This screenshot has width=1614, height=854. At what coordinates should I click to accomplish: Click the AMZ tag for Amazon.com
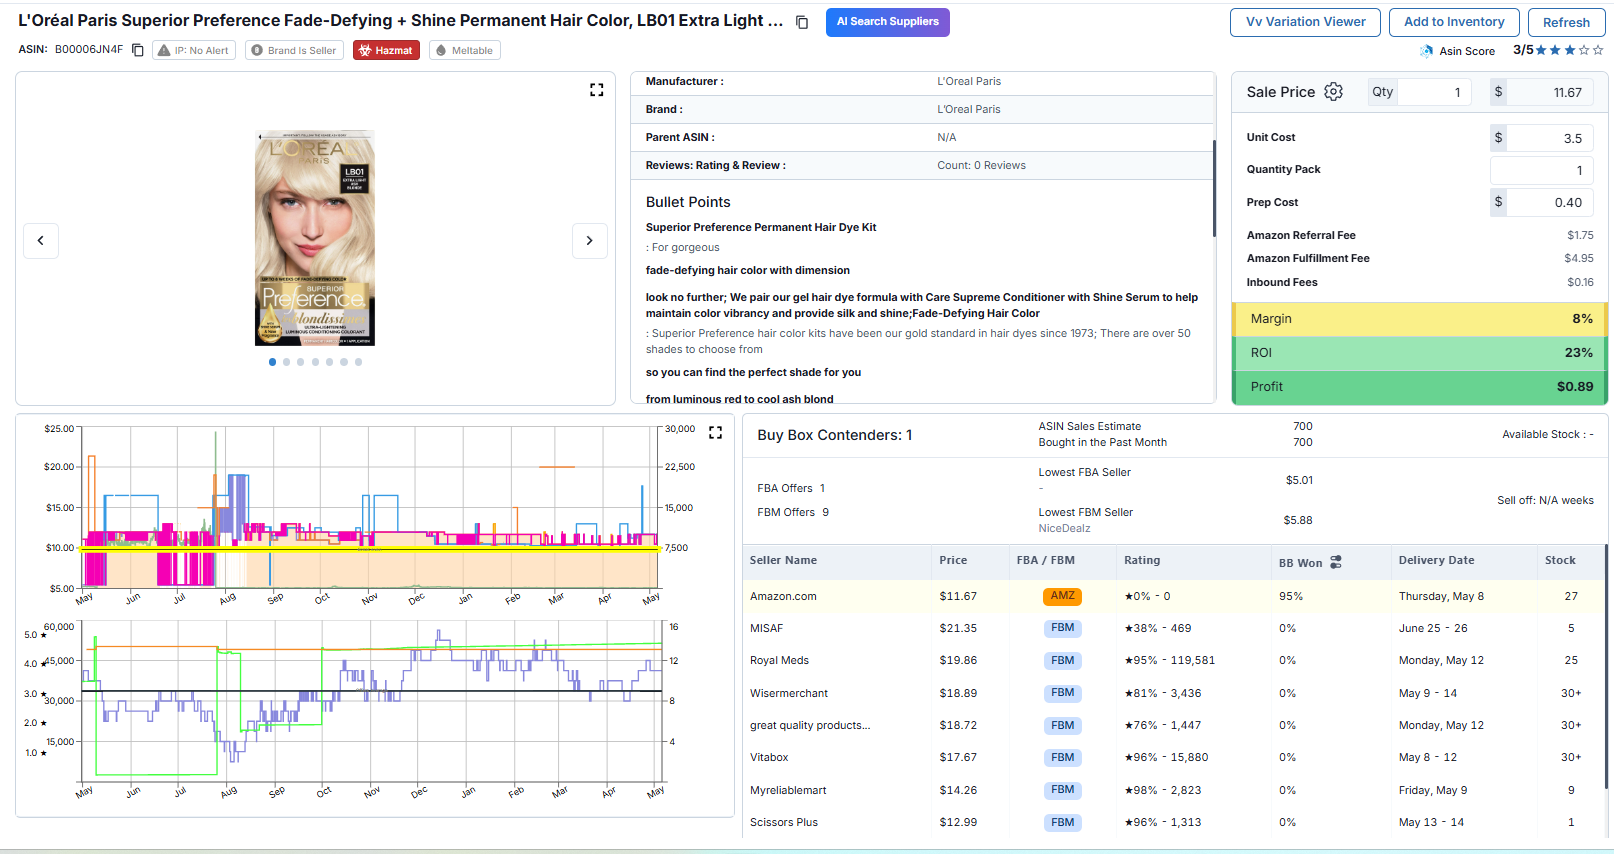coord(1062,596)
